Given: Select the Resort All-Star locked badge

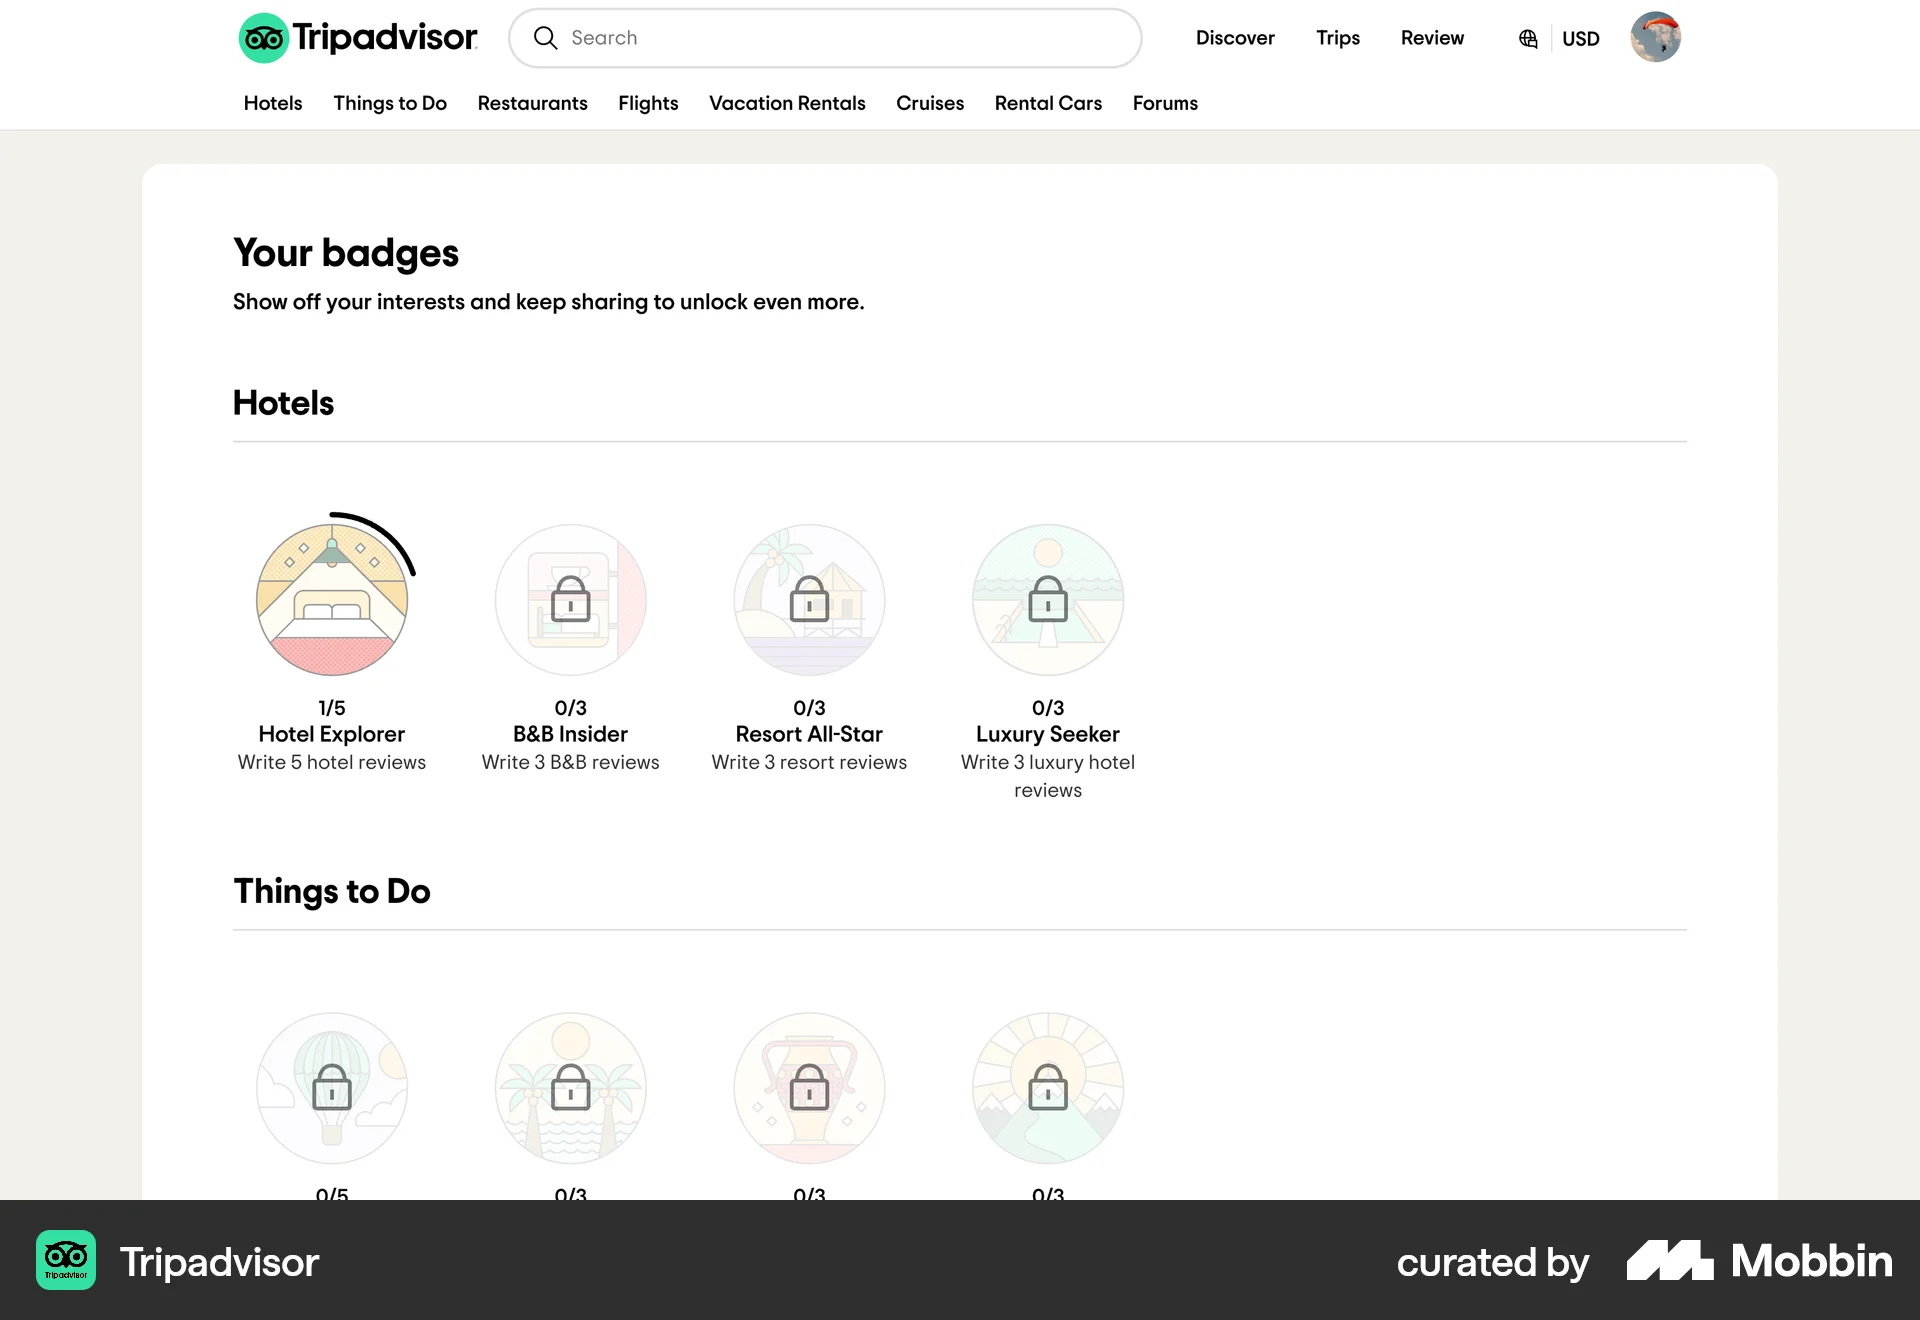Looking at the screenshot, I should 809,599.
